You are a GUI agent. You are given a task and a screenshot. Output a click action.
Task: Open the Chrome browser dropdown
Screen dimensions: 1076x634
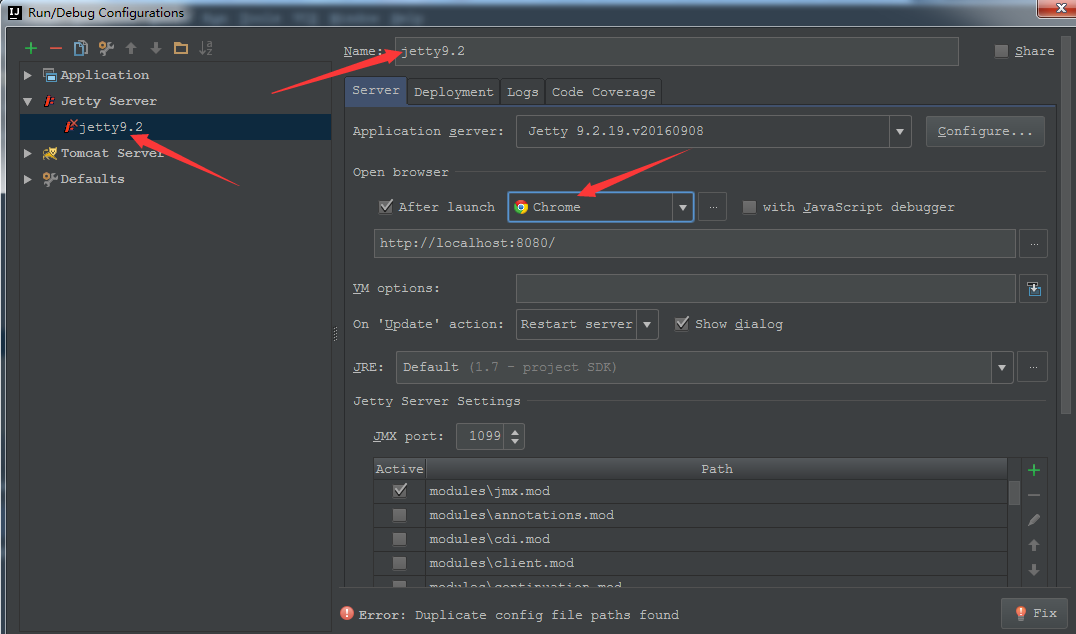tap(682, 207)
